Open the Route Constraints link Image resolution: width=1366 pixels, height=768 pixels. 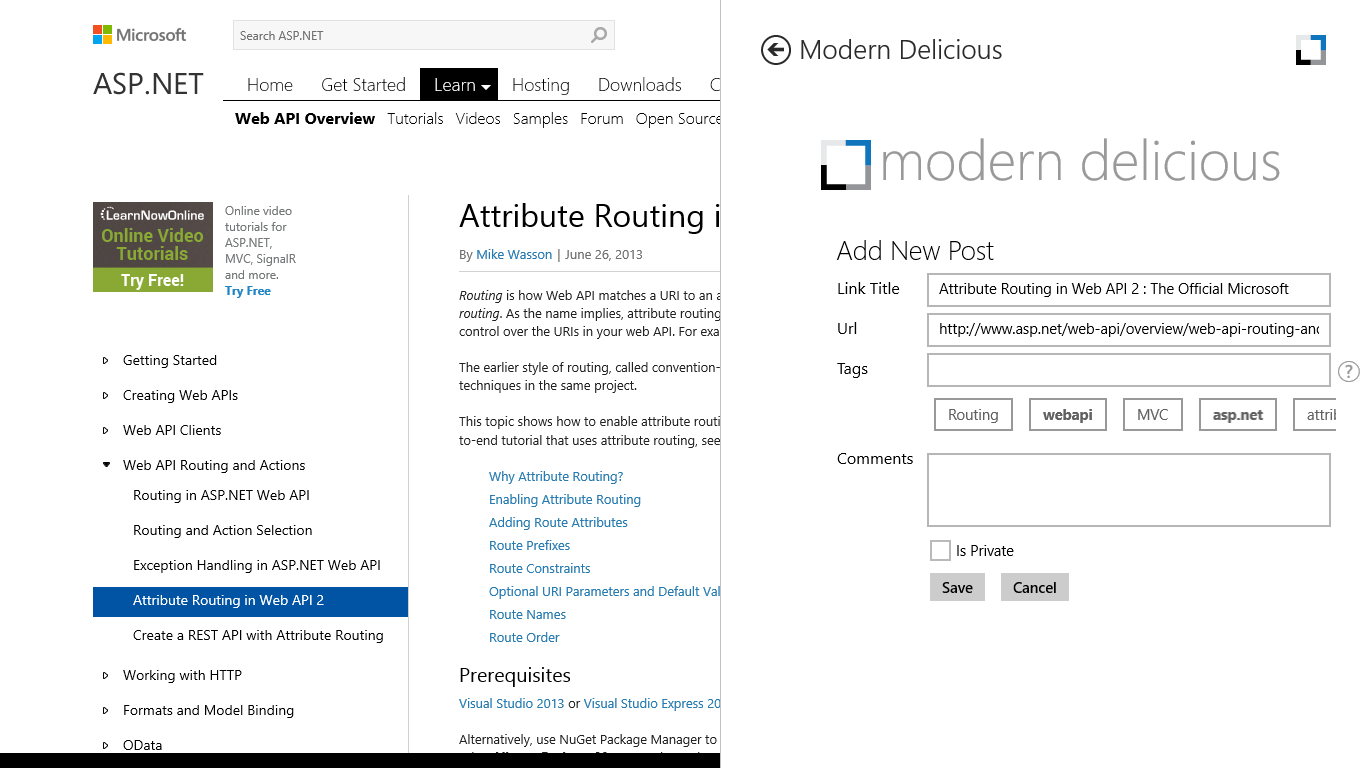click(x=539, y=568)
